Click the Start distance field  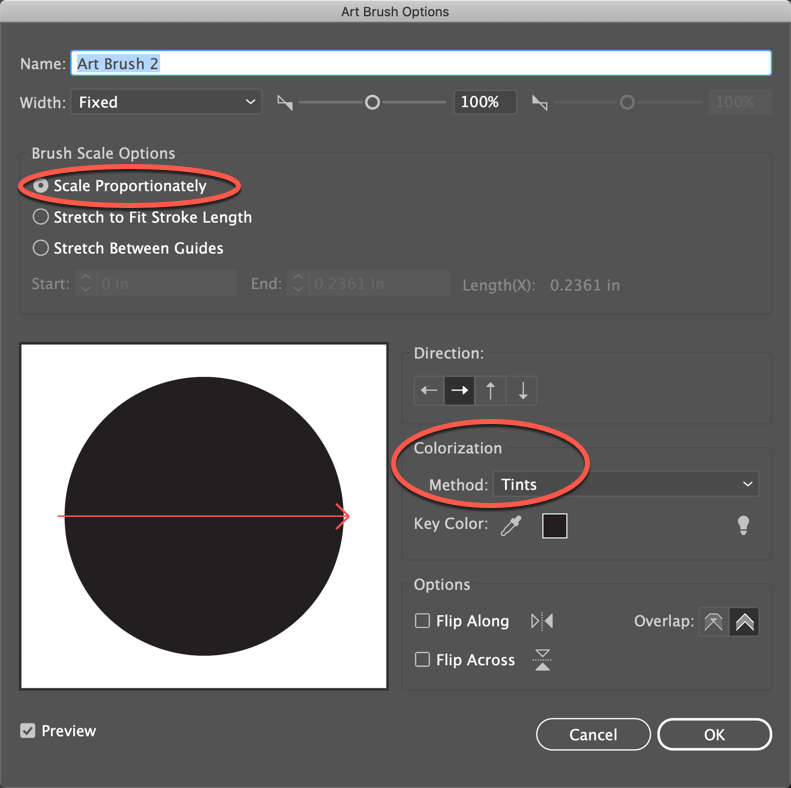click(165, 283)
